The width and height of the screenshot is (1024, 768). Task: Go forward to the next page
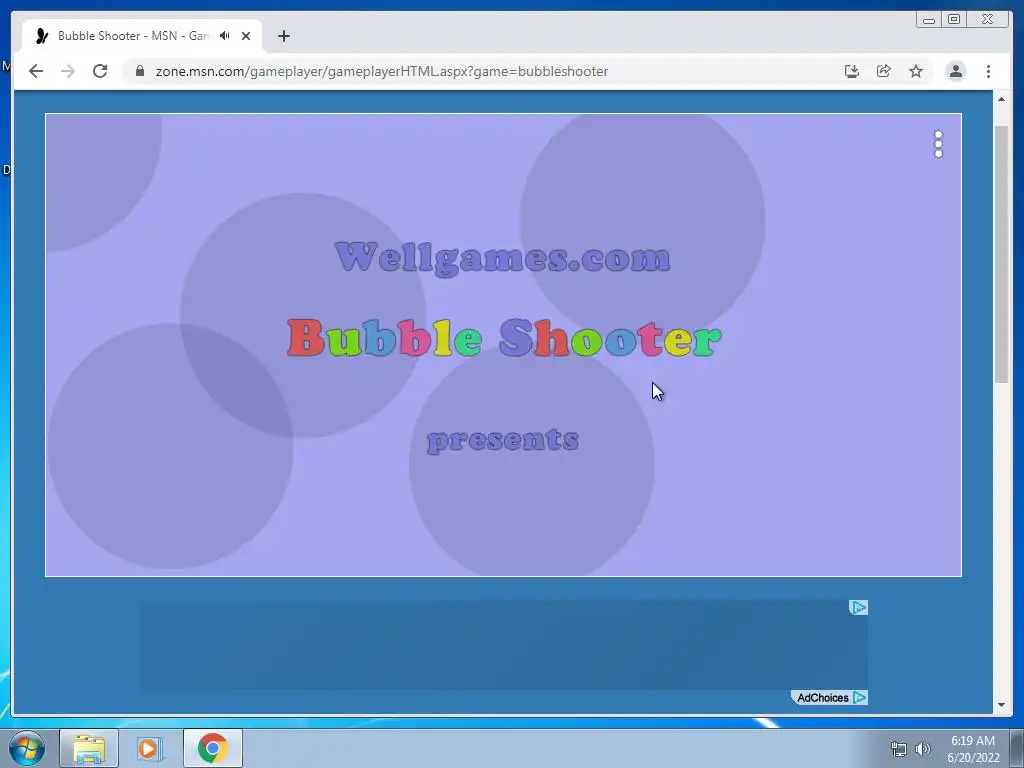coord(68,71)
